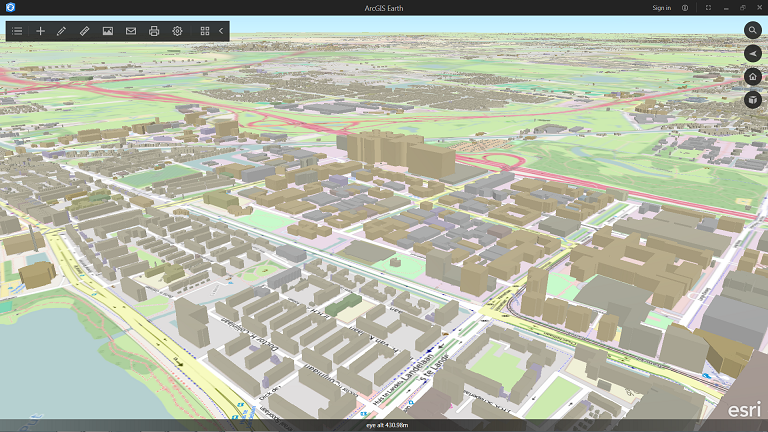Click the Sign in link

tap(662, 8)
